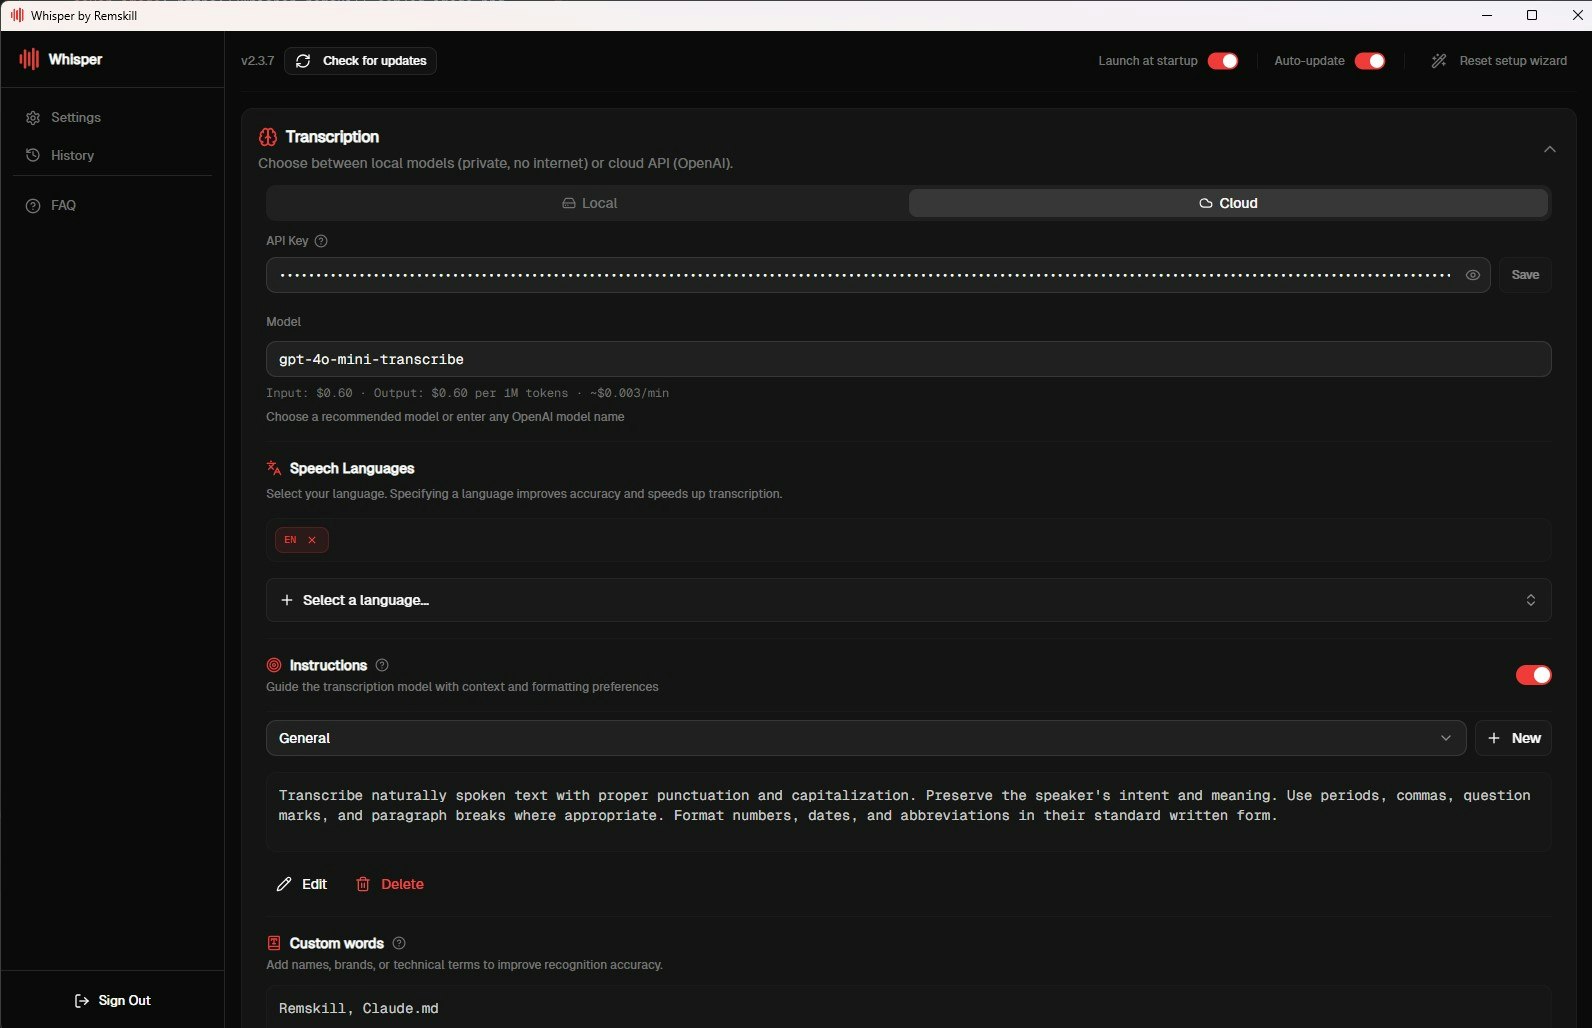Toggle Launch at startup switch
The width and height of the screenshot is (1592, 1028).
coord(1223,61)
